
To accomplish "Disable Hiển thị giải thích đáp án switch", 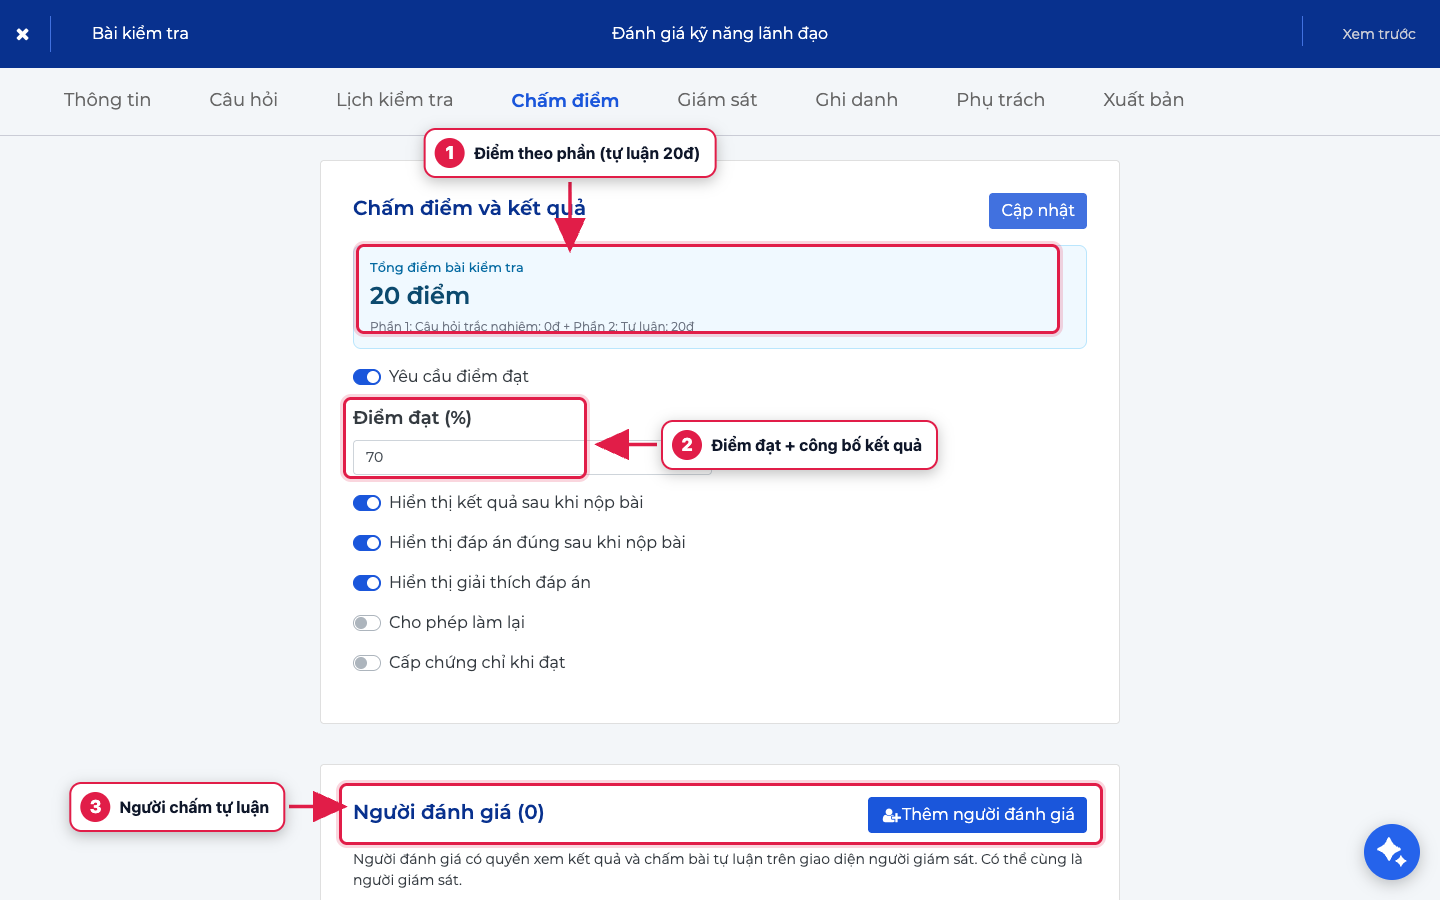I will coord(367,583).
